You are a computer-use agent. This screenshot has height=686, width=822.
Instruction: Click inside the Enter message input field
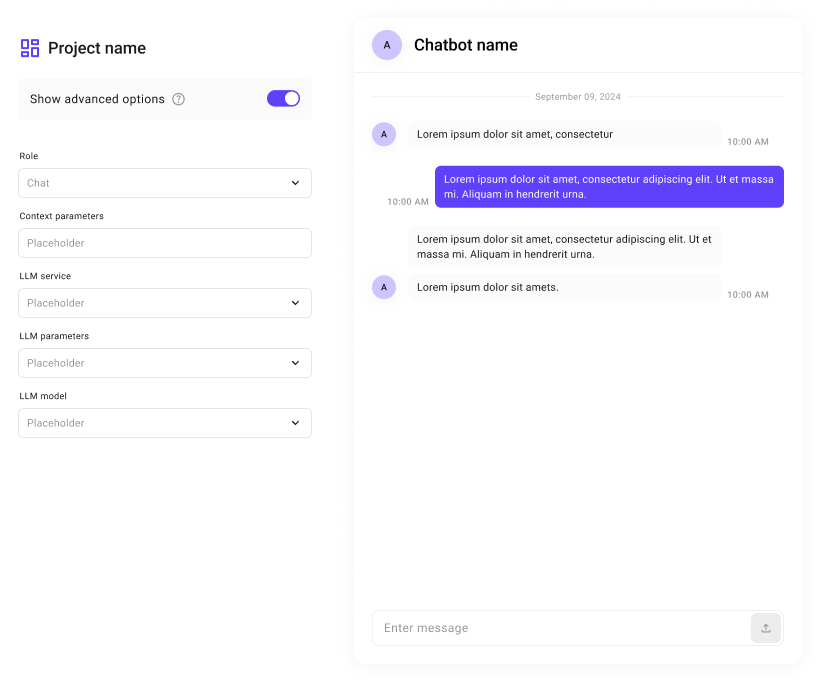[550, 628]
